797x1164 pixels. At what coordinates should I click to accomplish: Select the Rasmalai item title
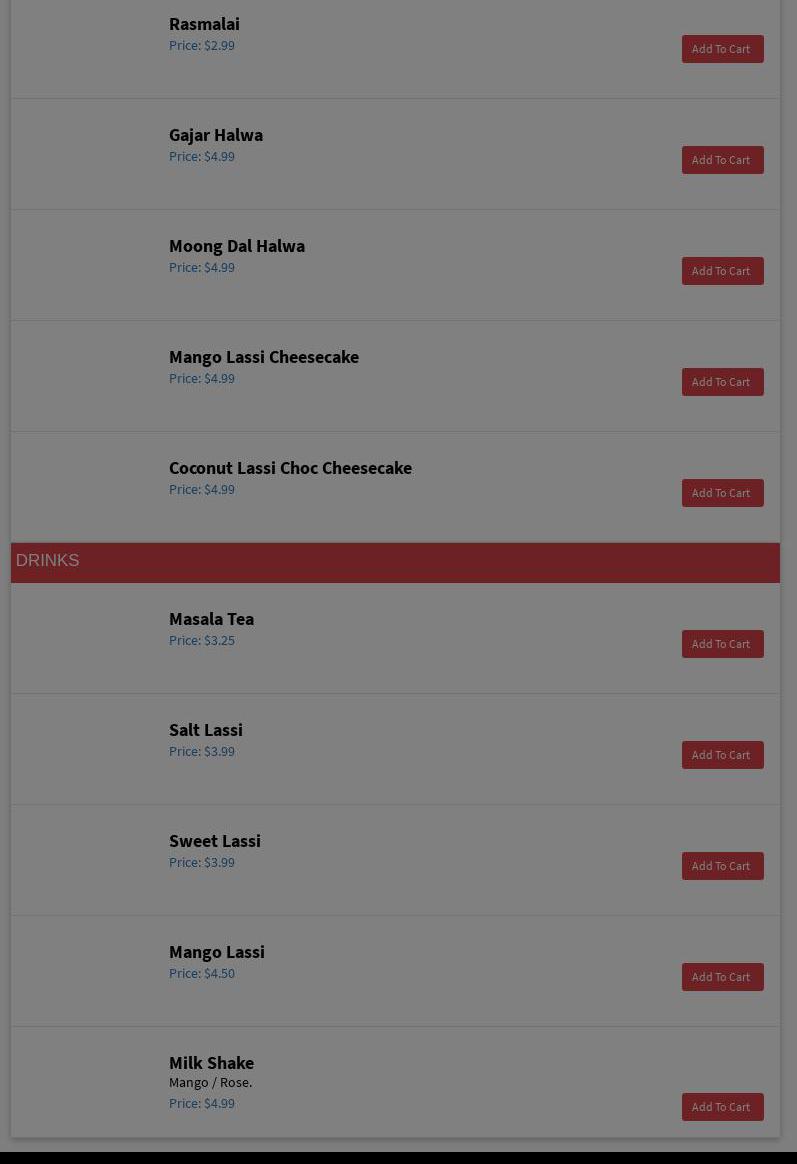pos(204,24)
